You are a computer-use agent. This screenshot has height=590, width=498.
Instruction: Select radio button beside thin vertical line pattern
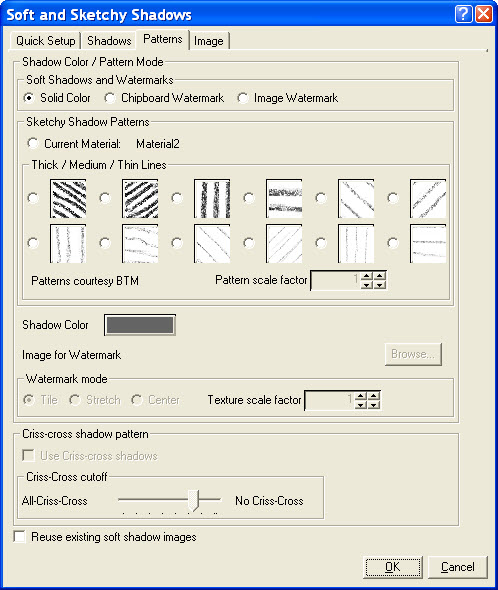coord(321,243)
